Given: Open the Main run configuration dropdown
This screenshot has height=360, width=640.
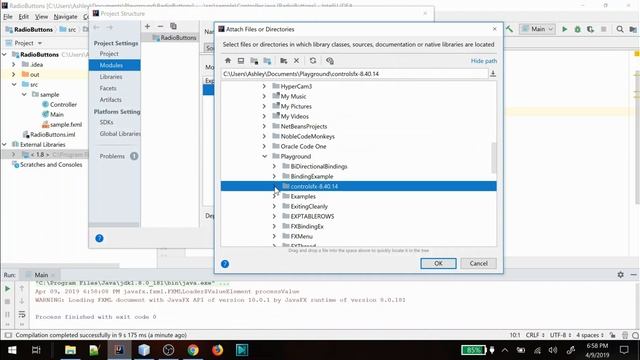Looking at the screenshot, I should point(538,29).
